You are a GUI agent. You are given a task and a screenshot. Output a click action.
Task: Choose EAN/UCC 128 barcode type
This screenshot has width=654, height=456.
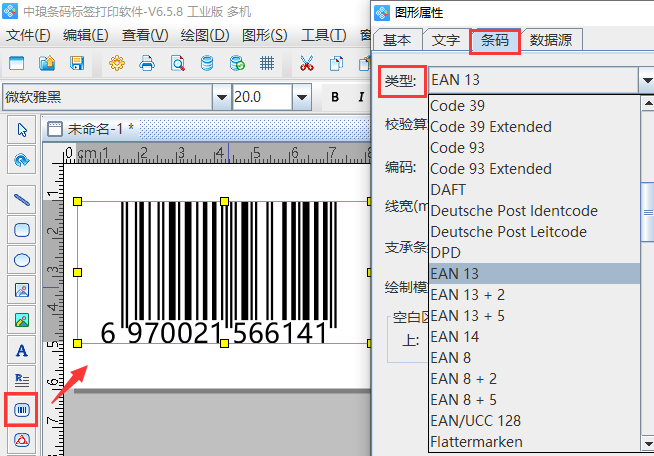pos(534,421)
